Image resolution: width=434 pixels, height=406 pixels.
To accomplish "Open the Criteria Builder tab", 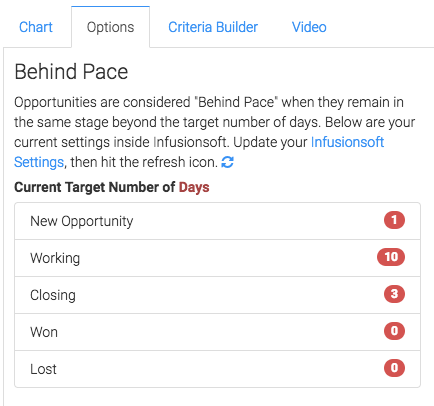I will (213, 27).
